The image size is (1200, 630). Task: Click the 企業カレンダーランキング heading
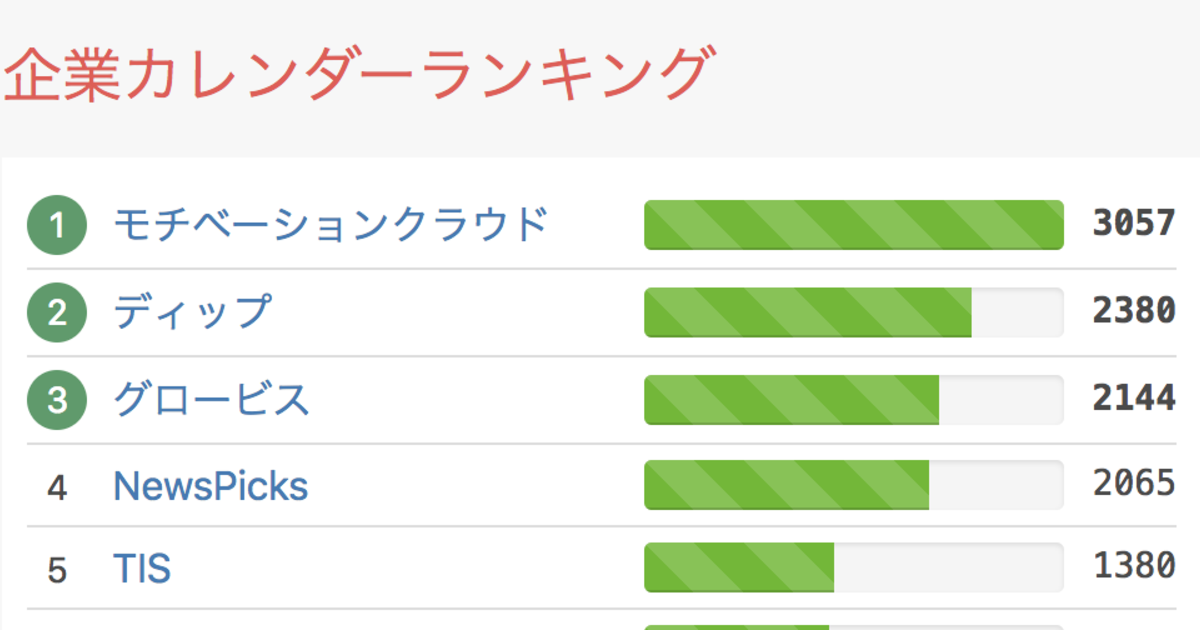pyautogui.click(x=361, y=77)
